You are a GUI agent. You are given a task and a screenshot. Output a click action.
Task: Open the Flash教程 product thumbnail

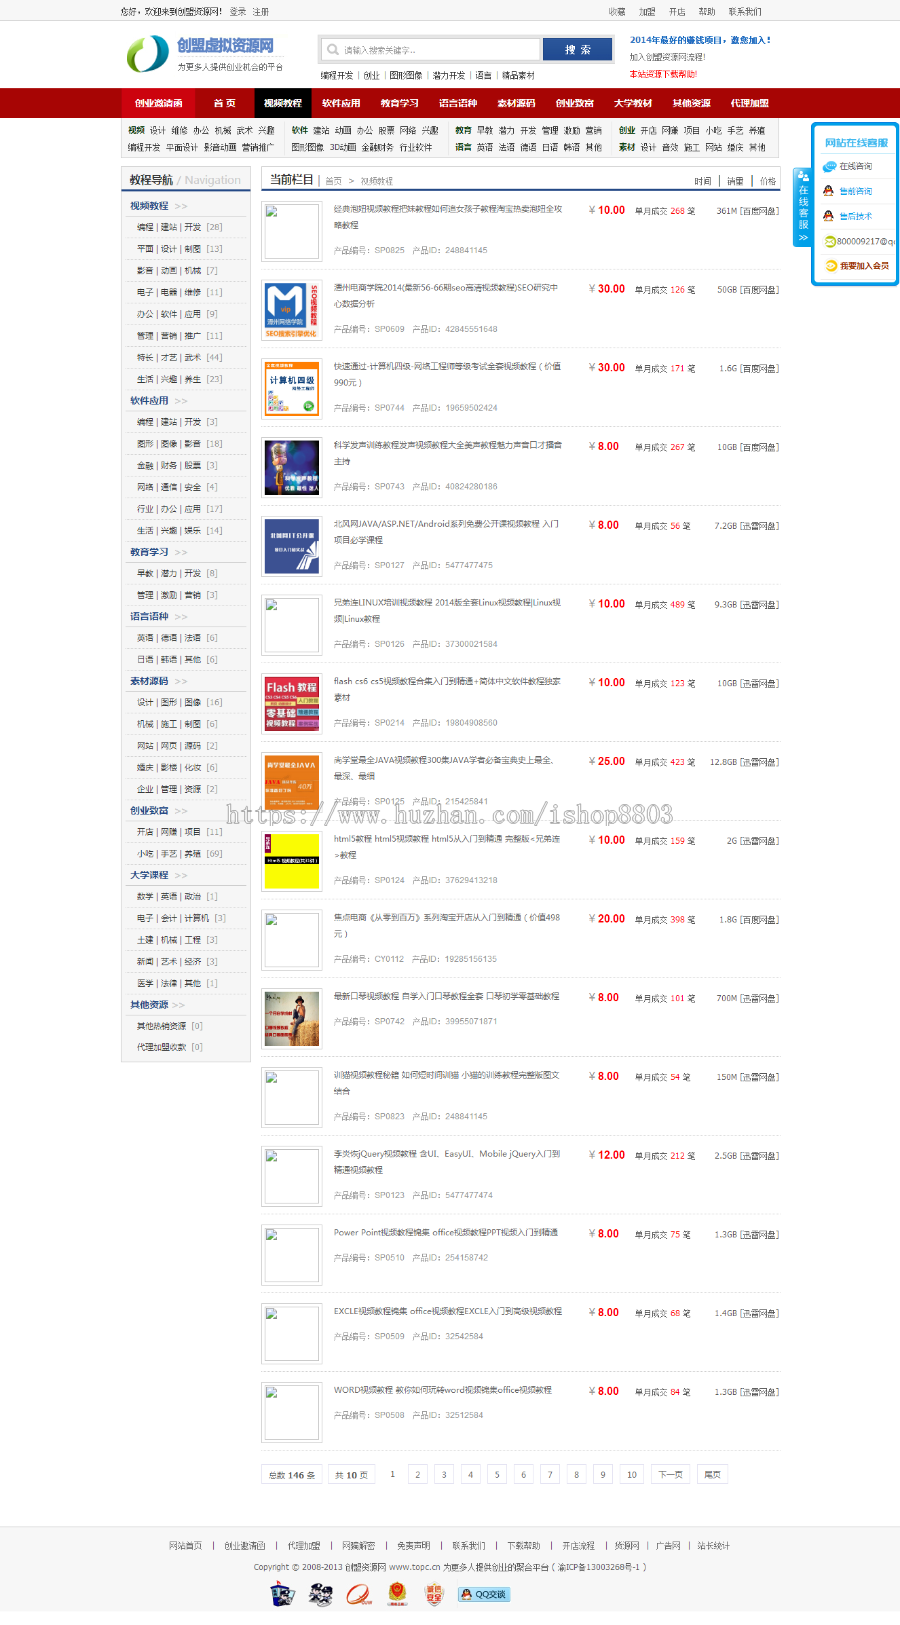[x=291, y=703]
